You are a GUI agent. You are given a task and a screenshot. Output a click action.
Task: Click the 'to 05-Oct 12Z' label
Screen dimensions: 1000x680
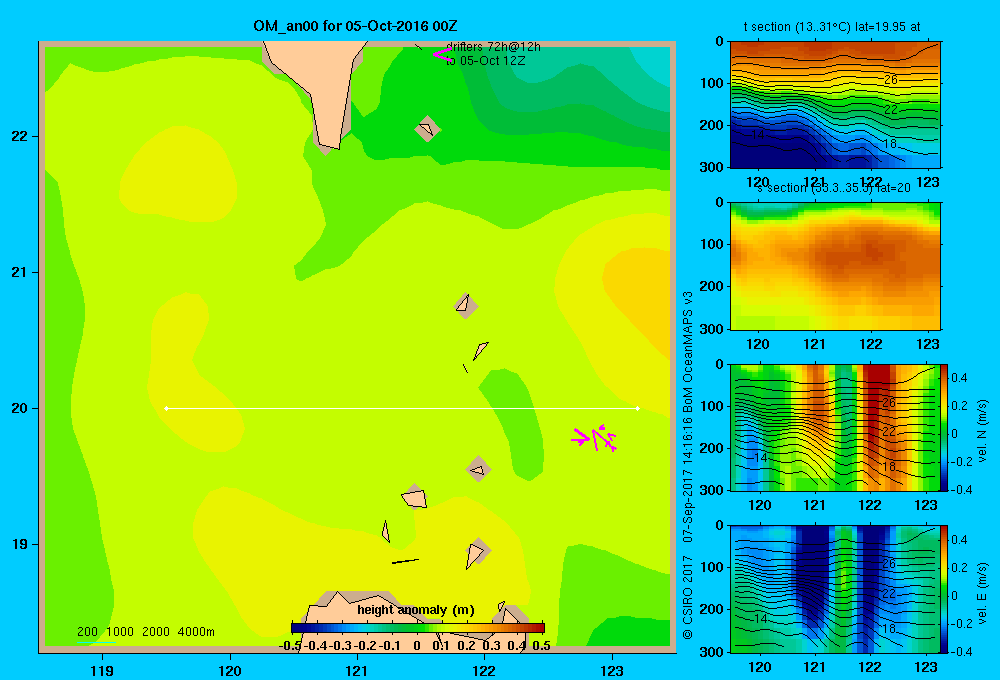click(485, 61)
